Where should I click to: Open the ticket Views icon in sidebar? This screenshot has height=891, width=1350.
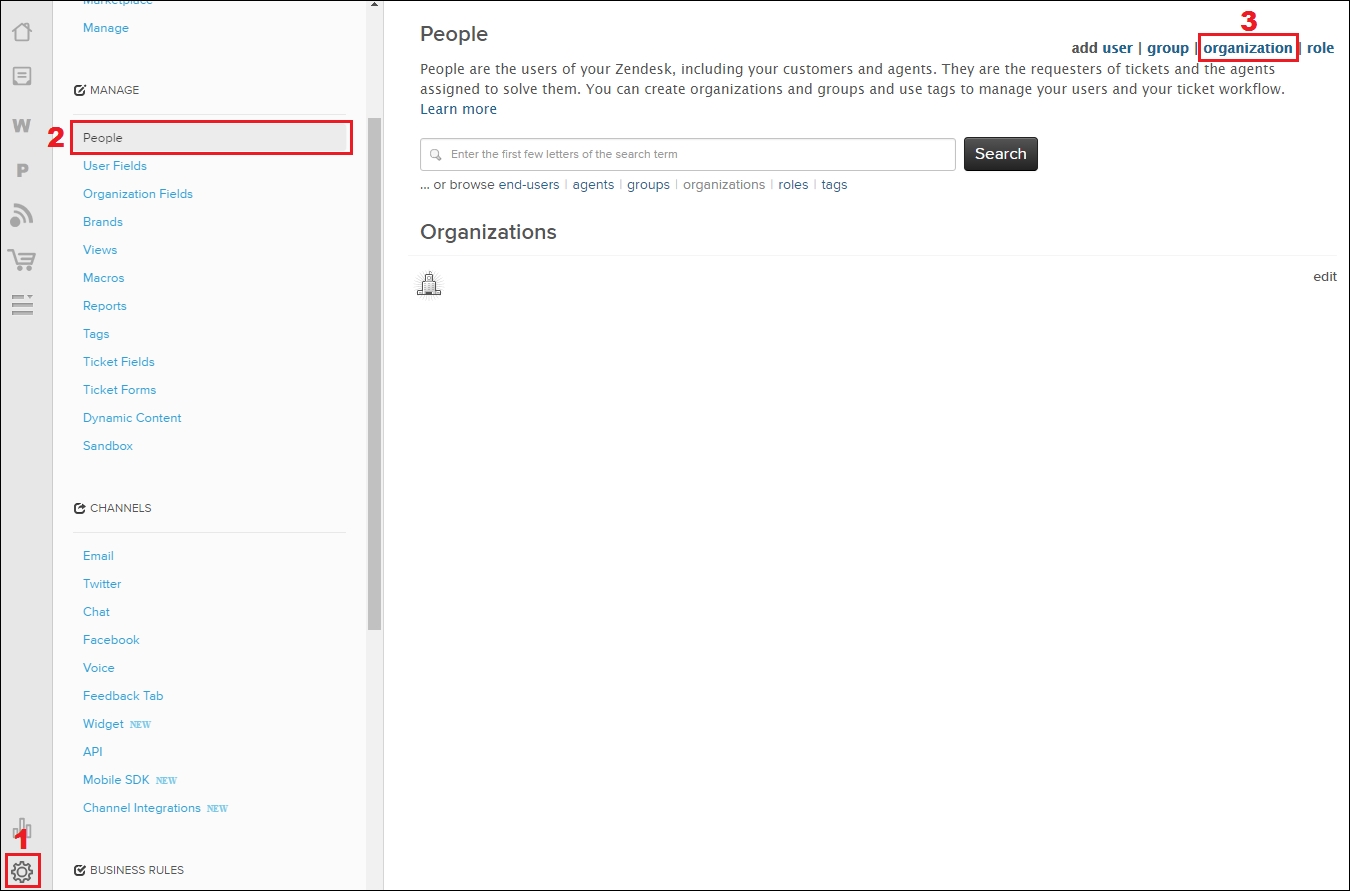22,77
